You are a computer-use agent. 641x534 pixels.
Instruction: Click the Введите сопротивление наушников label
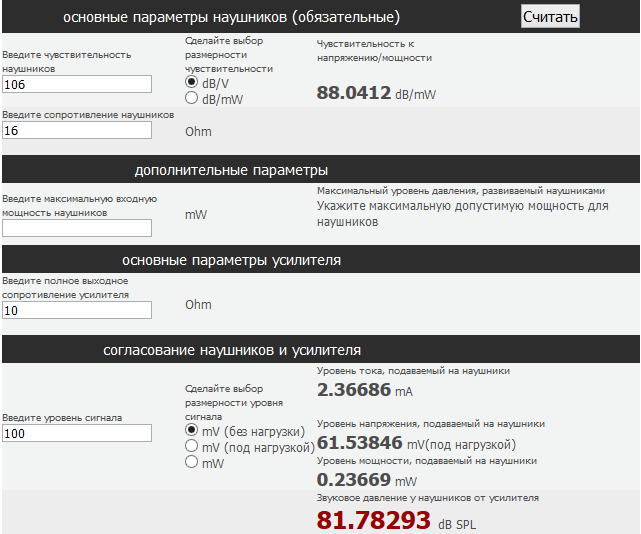[88, 115]
